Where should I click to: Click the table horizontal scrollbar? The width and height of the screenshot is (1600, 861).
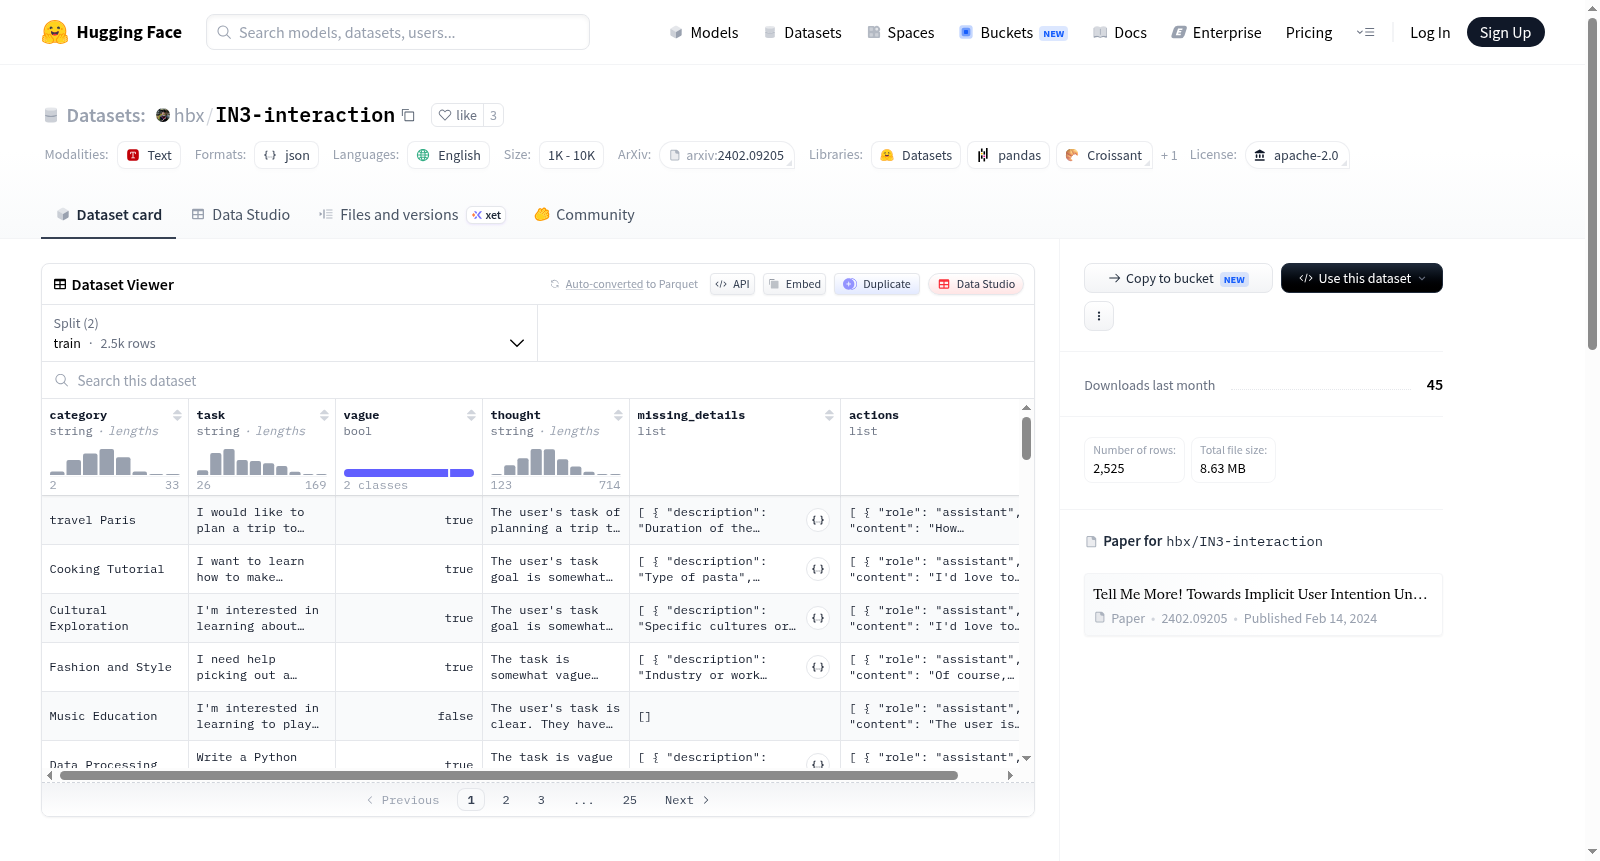pyautogui.click(x=509, y=775)
